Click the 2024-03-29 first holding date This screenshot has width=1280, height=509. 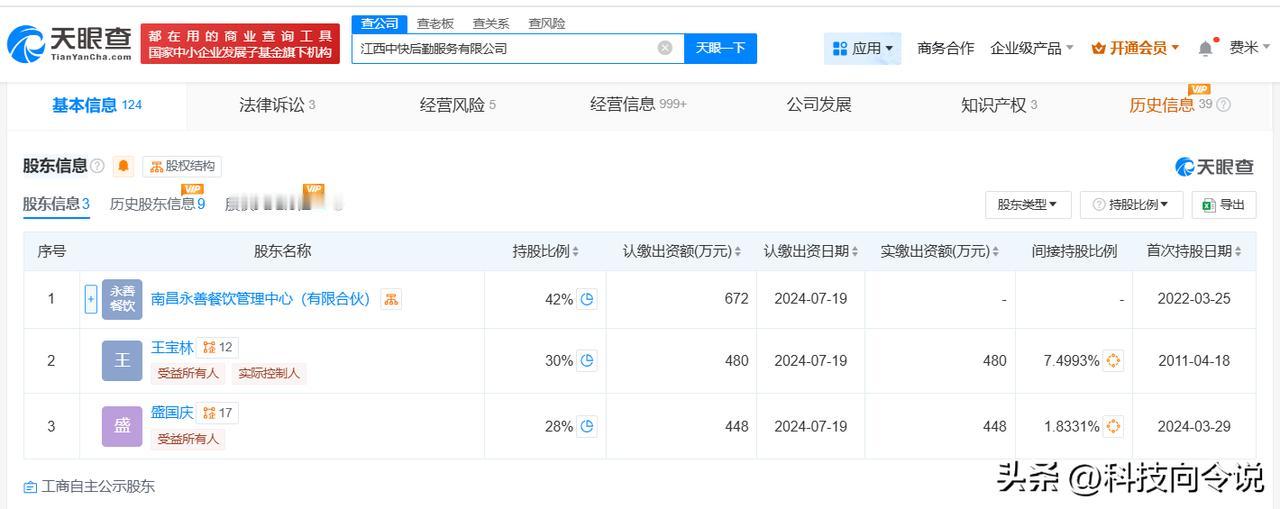1194,426
